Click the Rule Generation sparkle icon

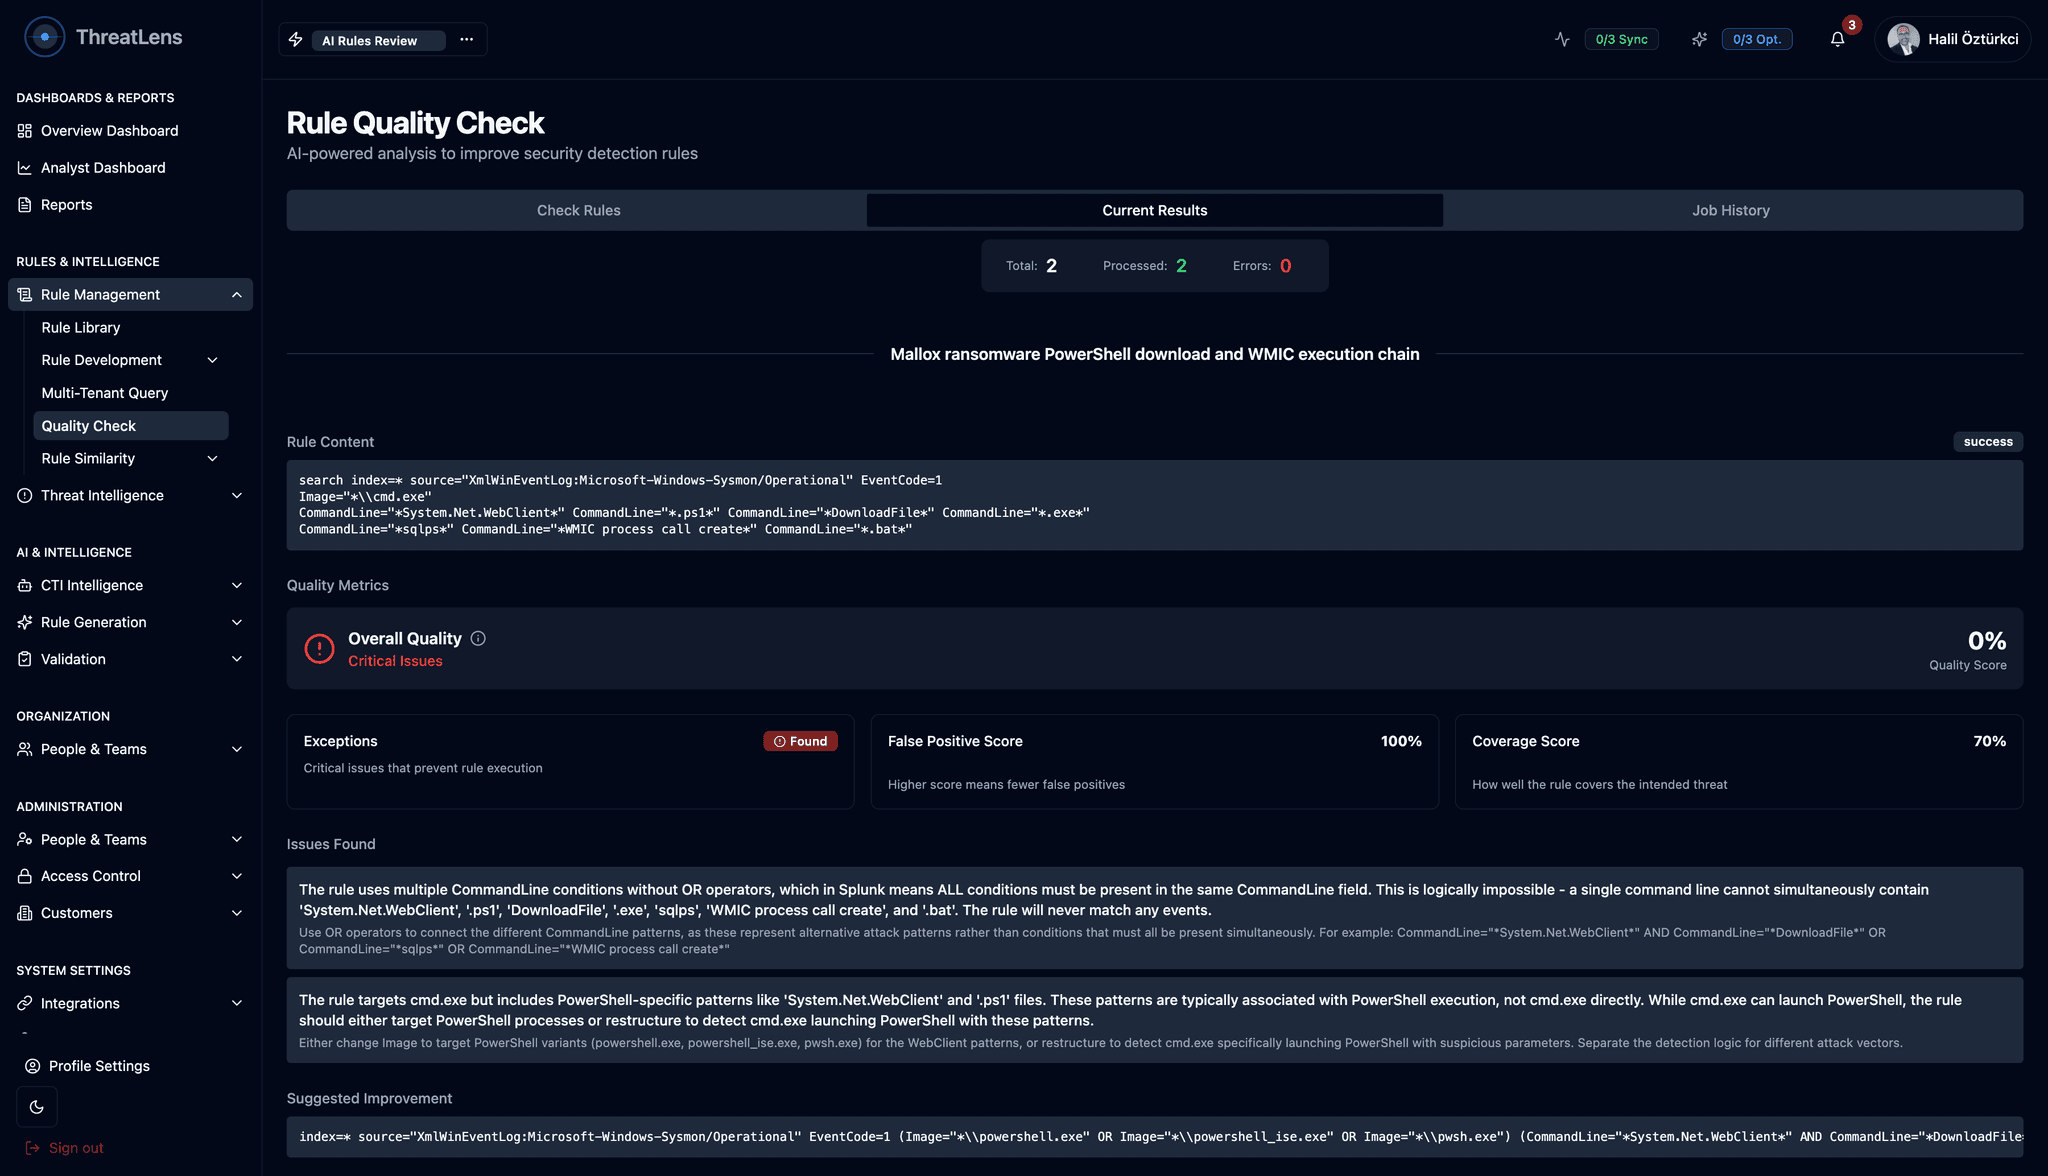coord(25,622)
